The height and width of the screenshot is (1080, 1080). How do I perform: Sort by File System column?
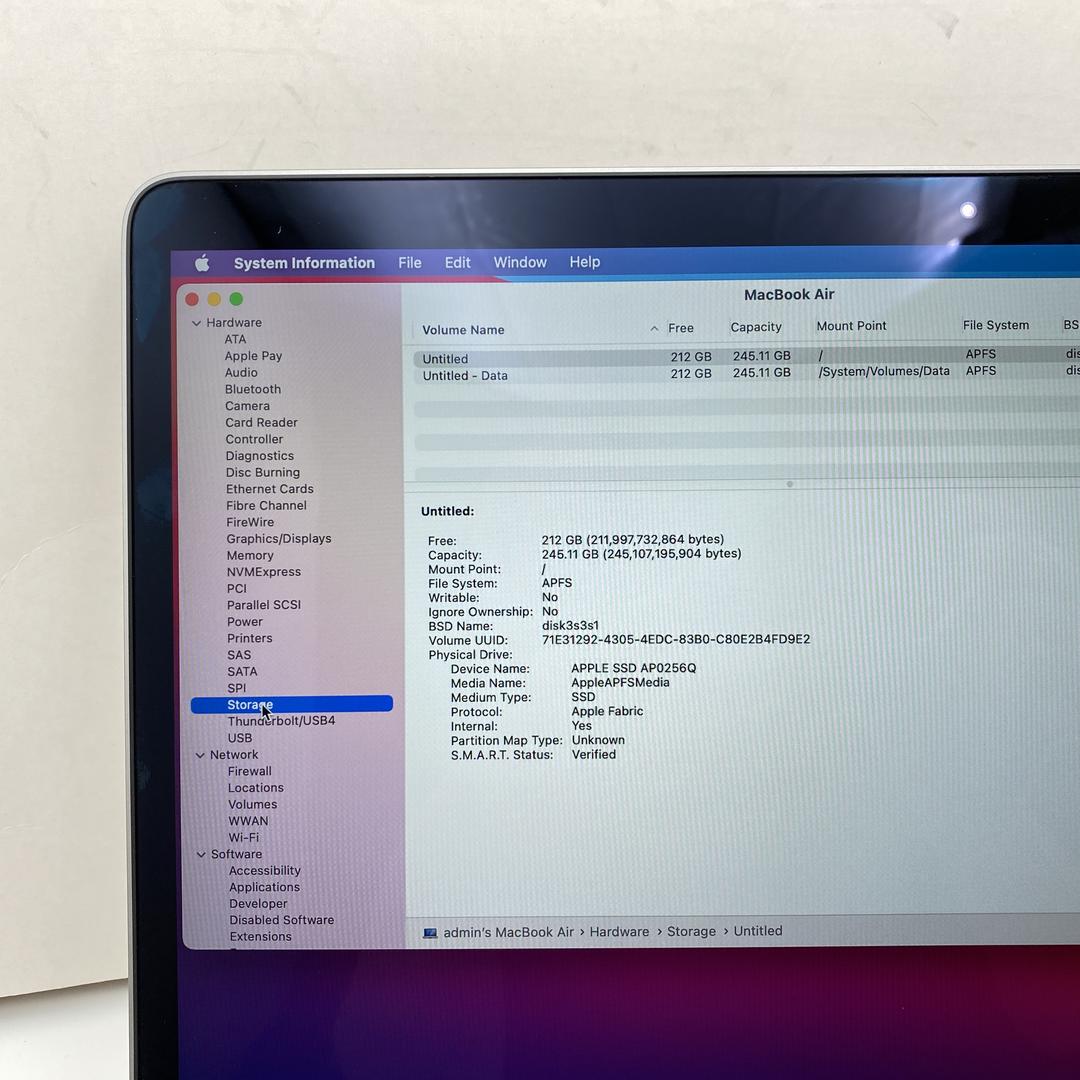(x=996, y=325)
